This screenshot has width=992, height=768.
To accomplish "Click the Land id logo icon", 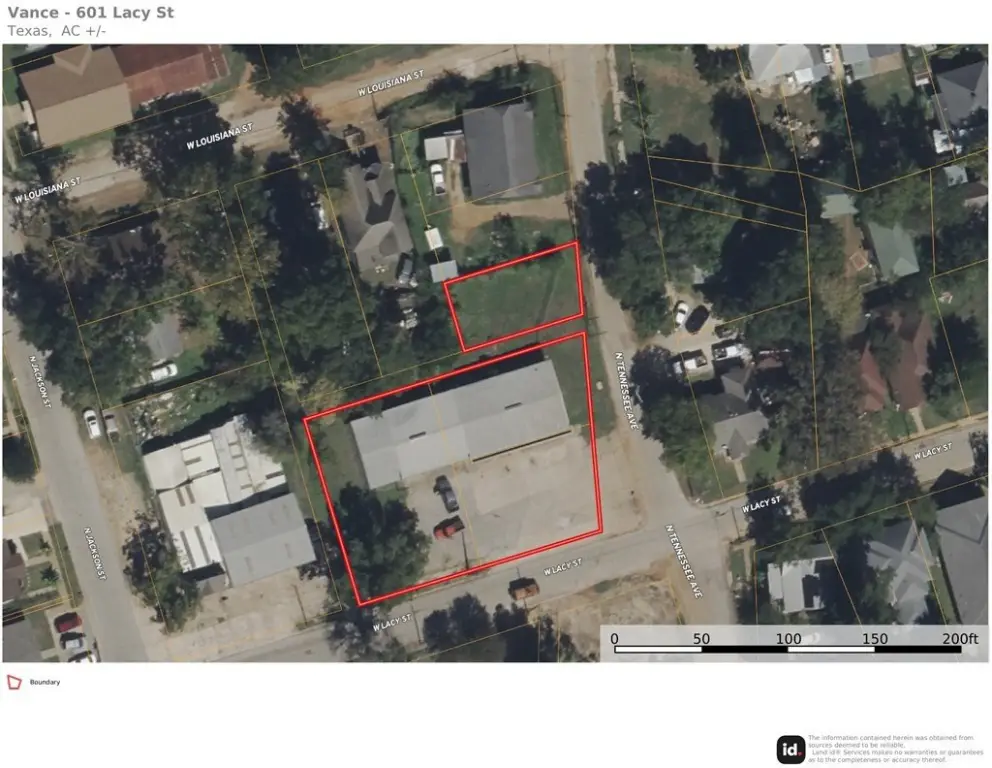I will click(x=791, y=750).
